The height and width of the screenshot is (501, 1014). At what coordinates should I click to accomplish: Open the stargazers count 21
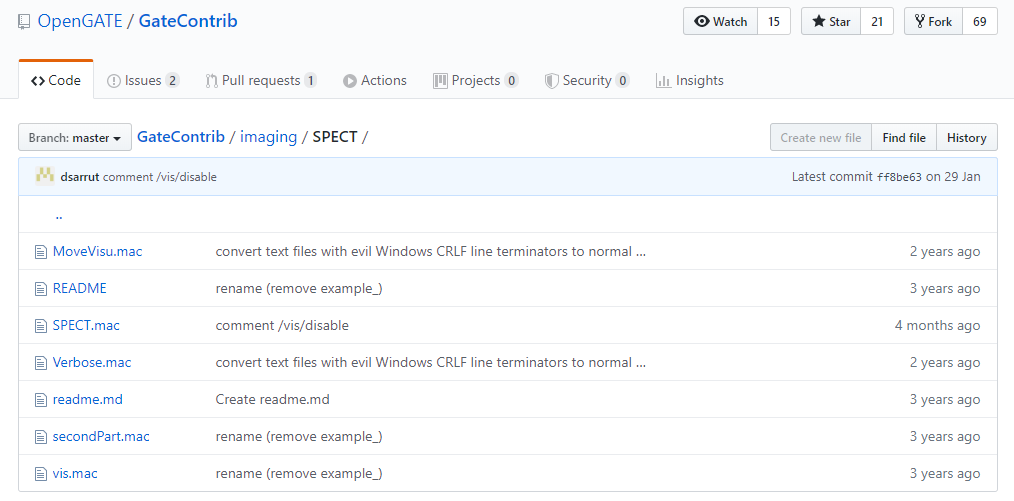[877, 21]
